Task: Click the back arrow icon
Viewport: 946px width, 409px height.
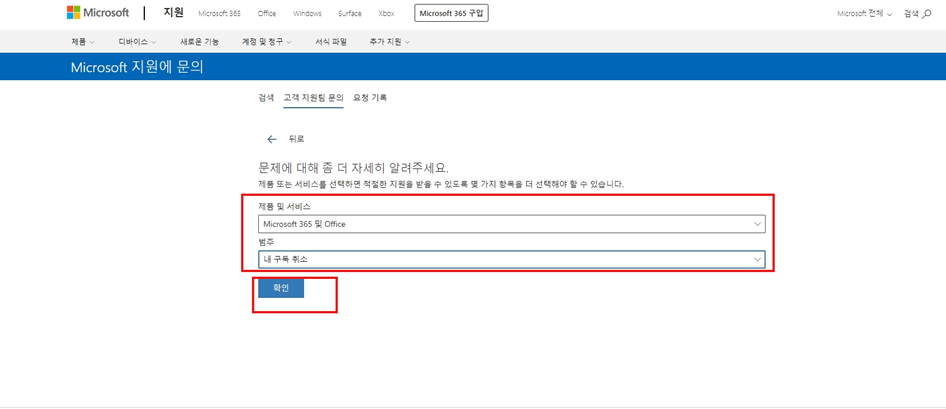Action: point(272,139)
